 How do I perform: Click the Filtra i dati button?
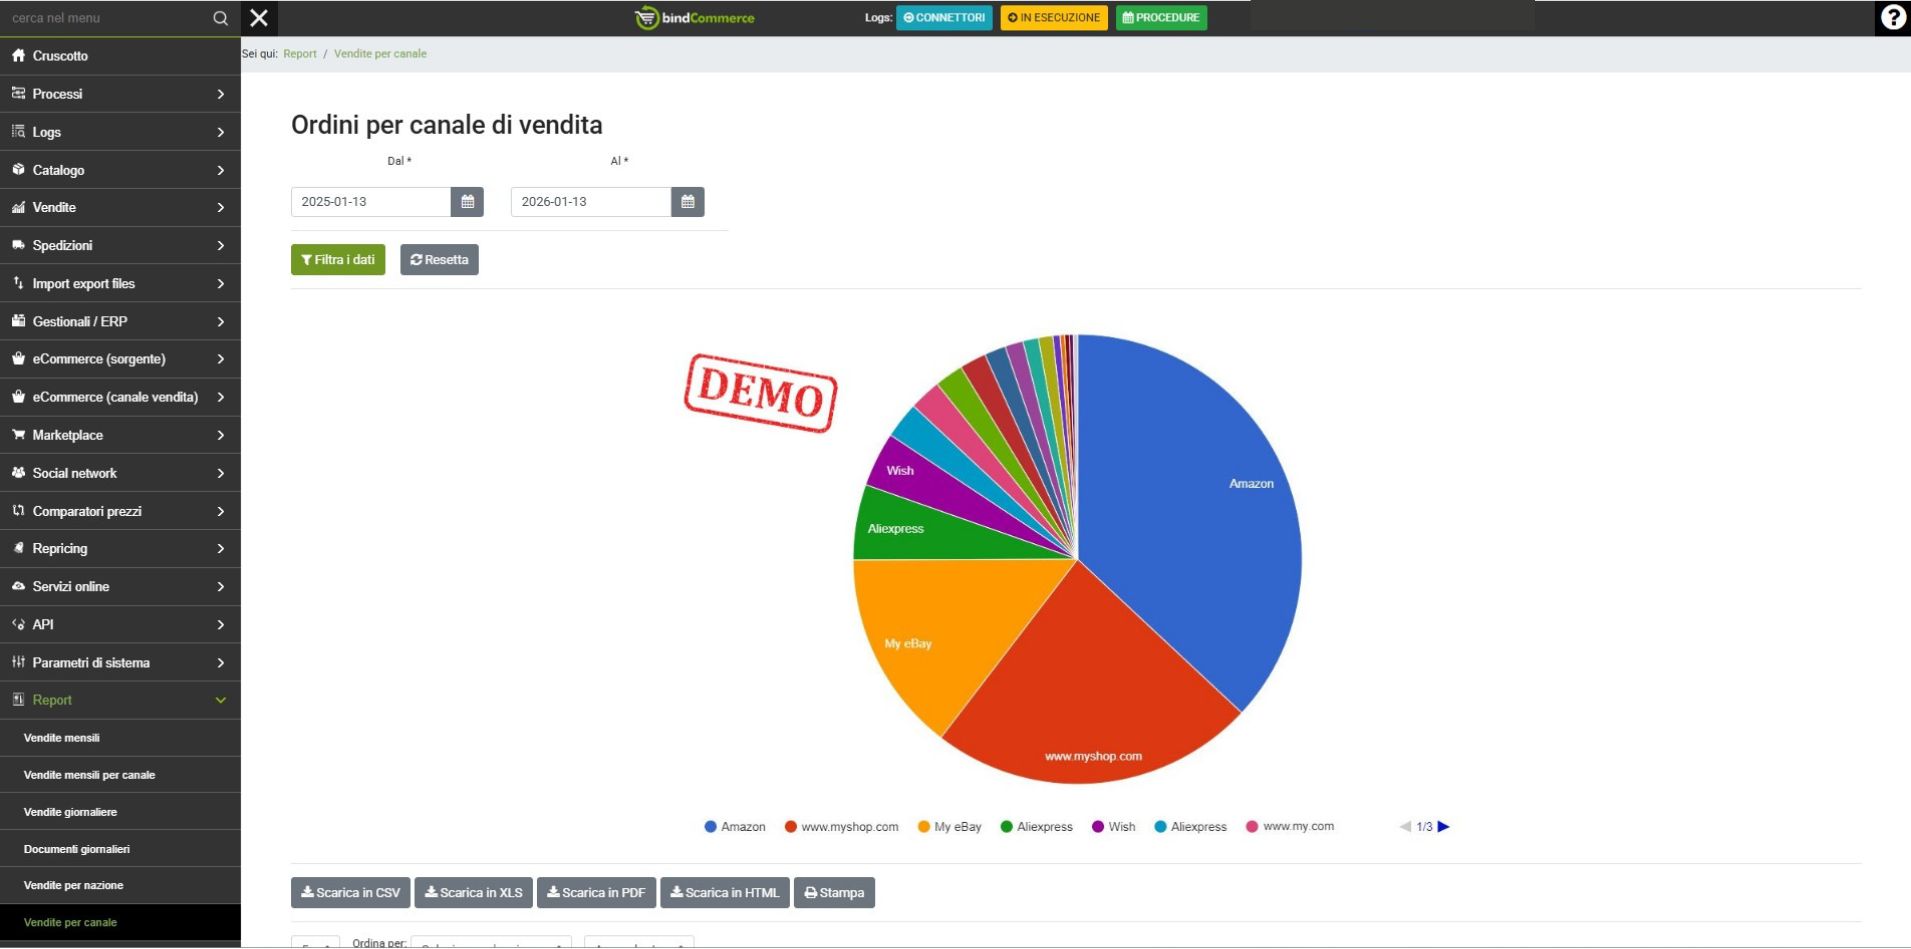tap(338, 260)
